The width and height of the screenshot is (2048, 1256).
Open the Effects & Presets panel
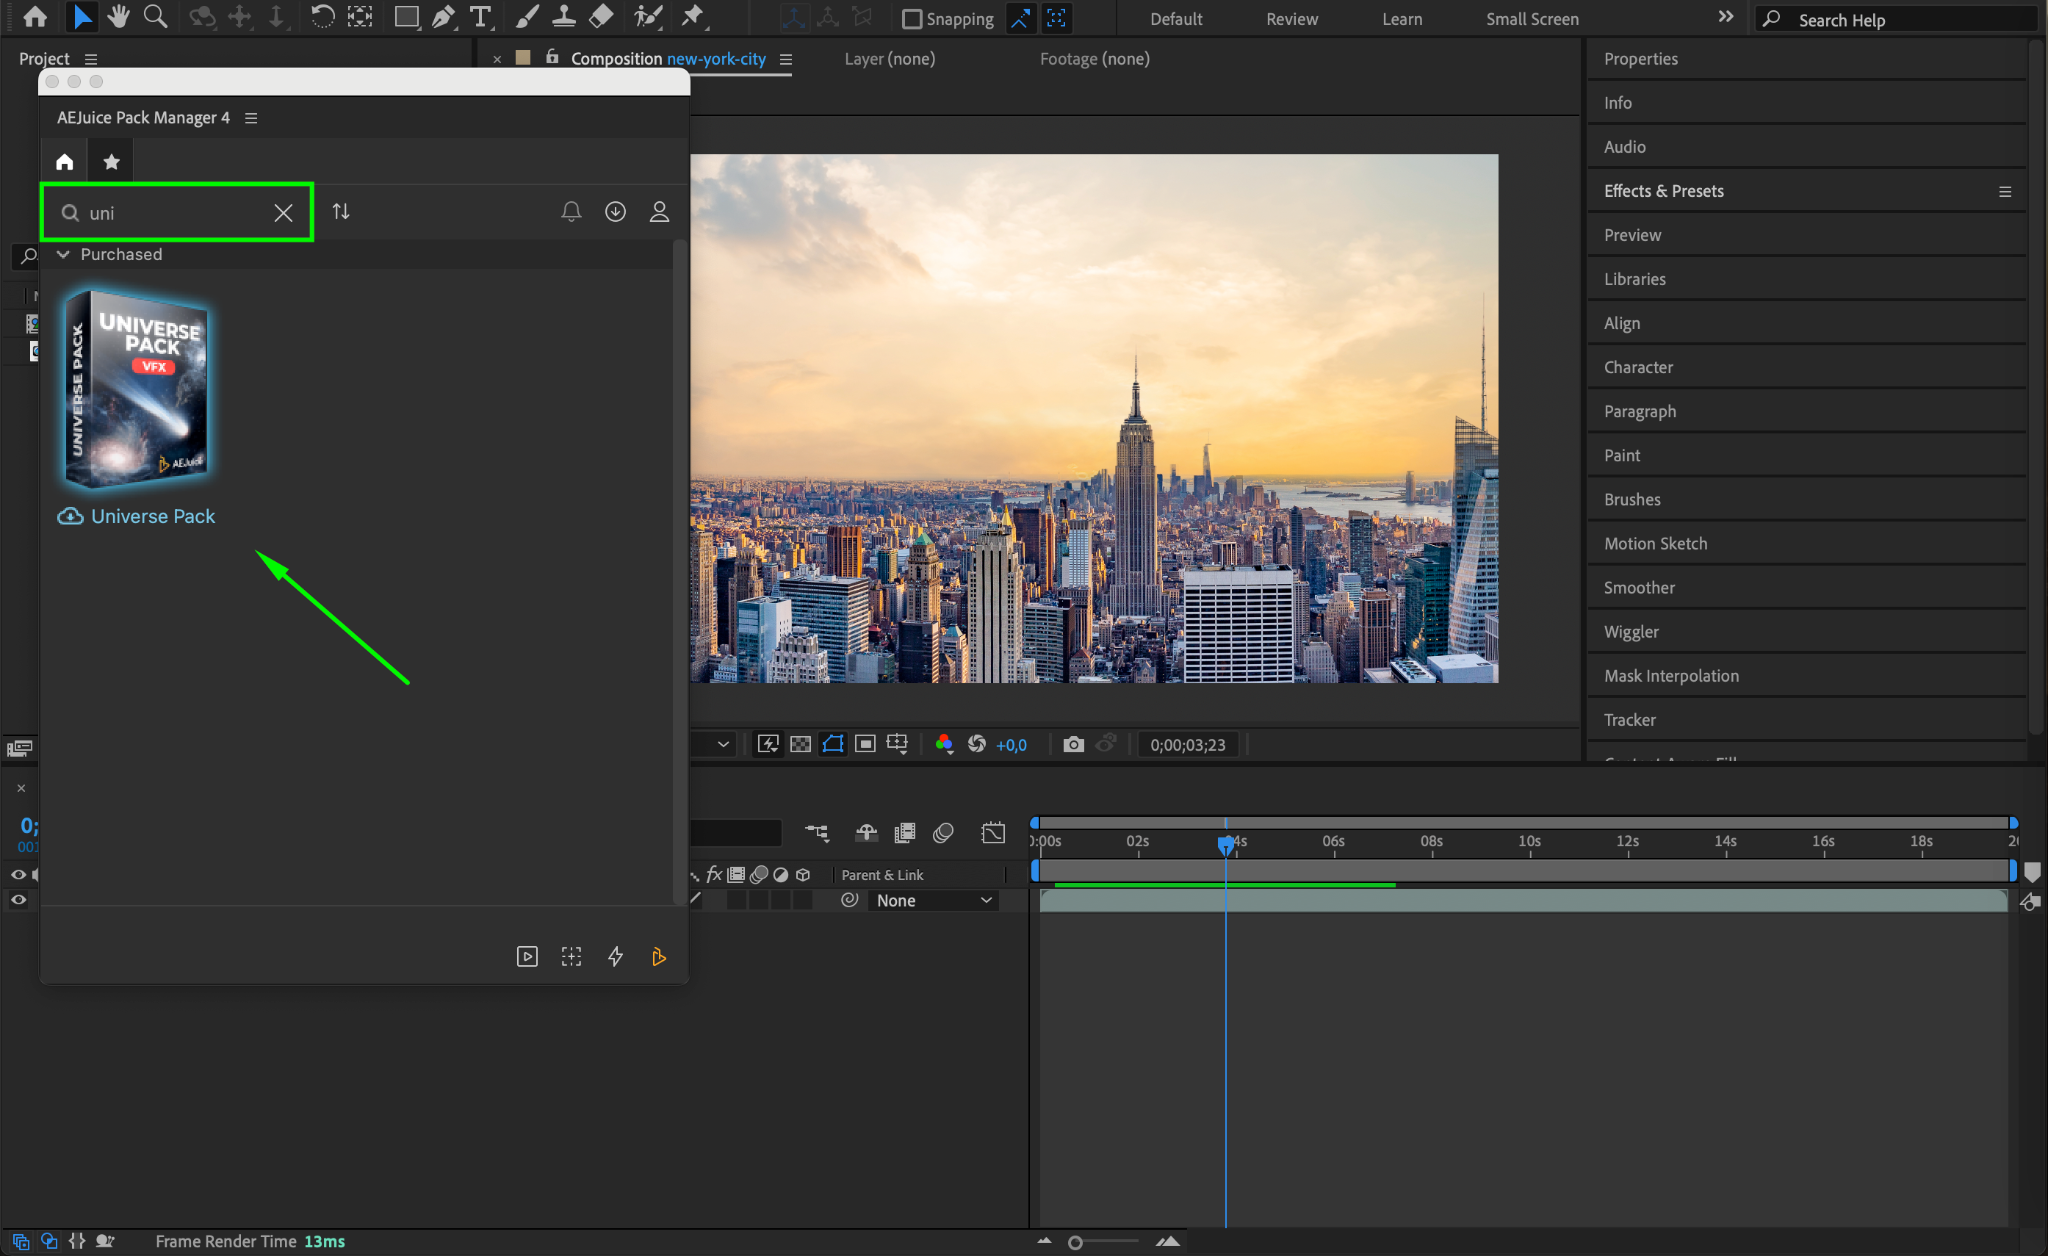(1663, 191)
